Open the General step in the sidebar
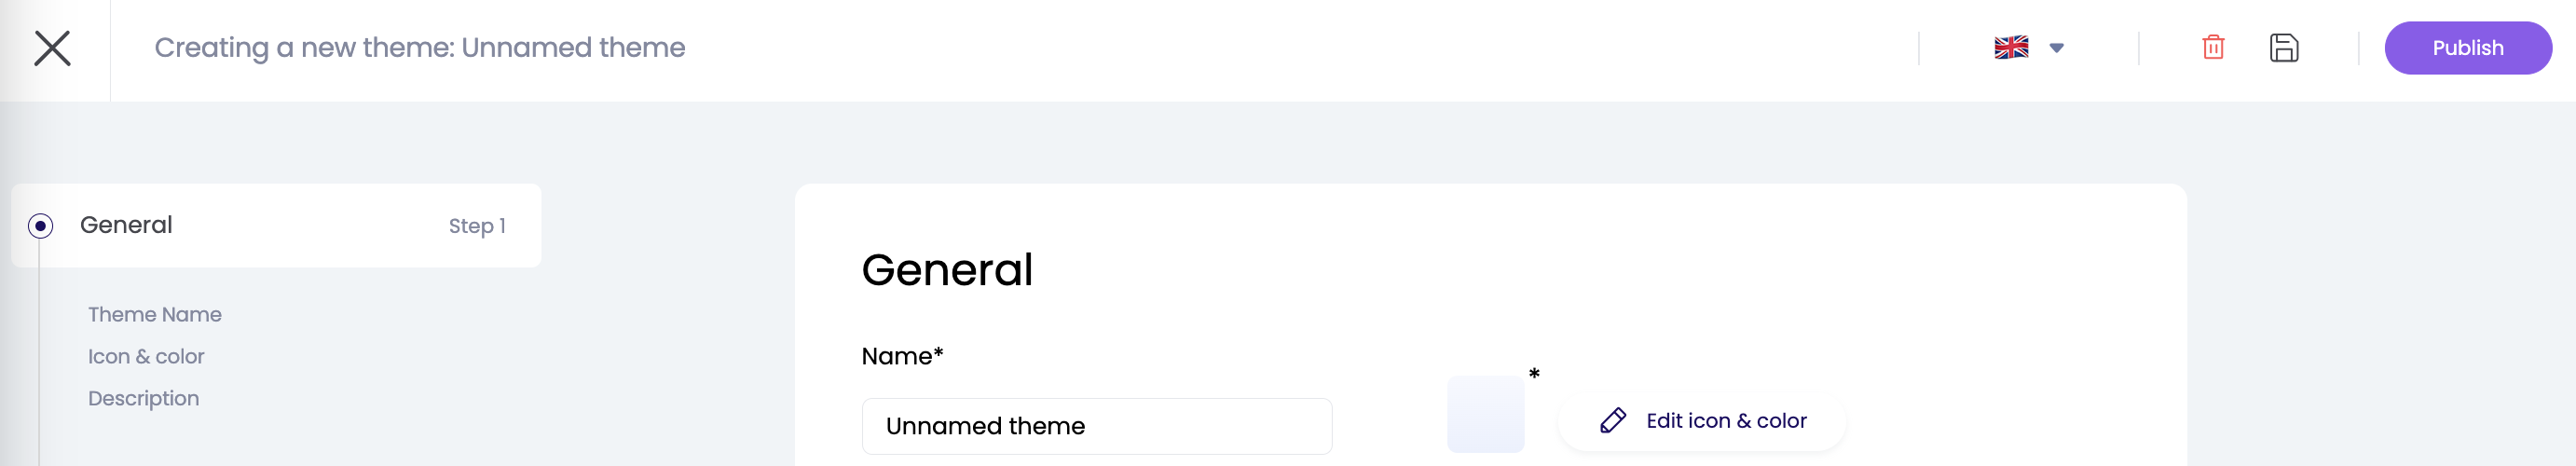2576x466 pixels. [x=127, y=225]
